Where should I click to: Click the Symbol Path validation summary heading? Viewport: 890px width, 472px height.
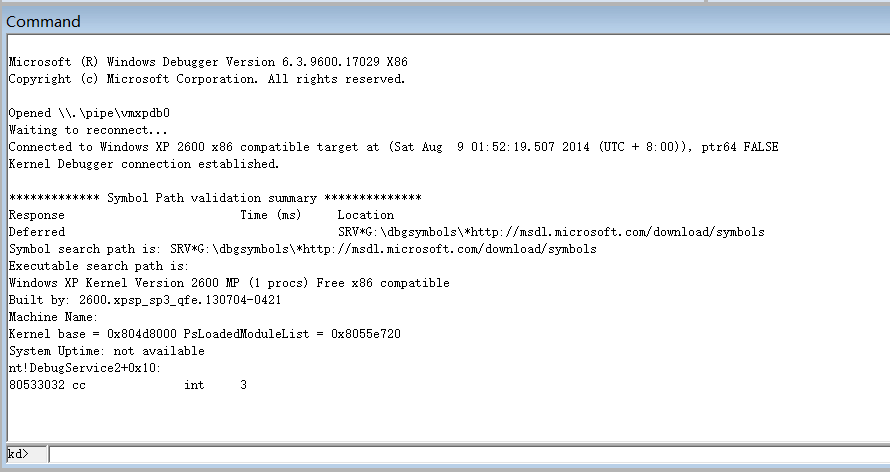click(215, 198)
